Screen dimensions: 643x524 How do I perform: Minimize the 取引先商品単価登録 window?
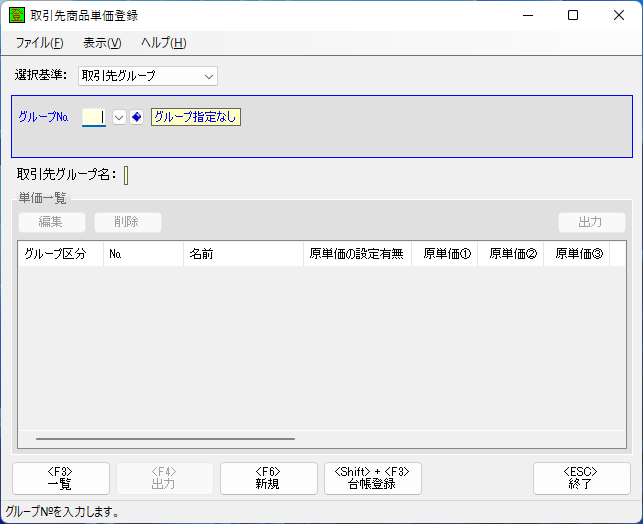click(528, 16)
